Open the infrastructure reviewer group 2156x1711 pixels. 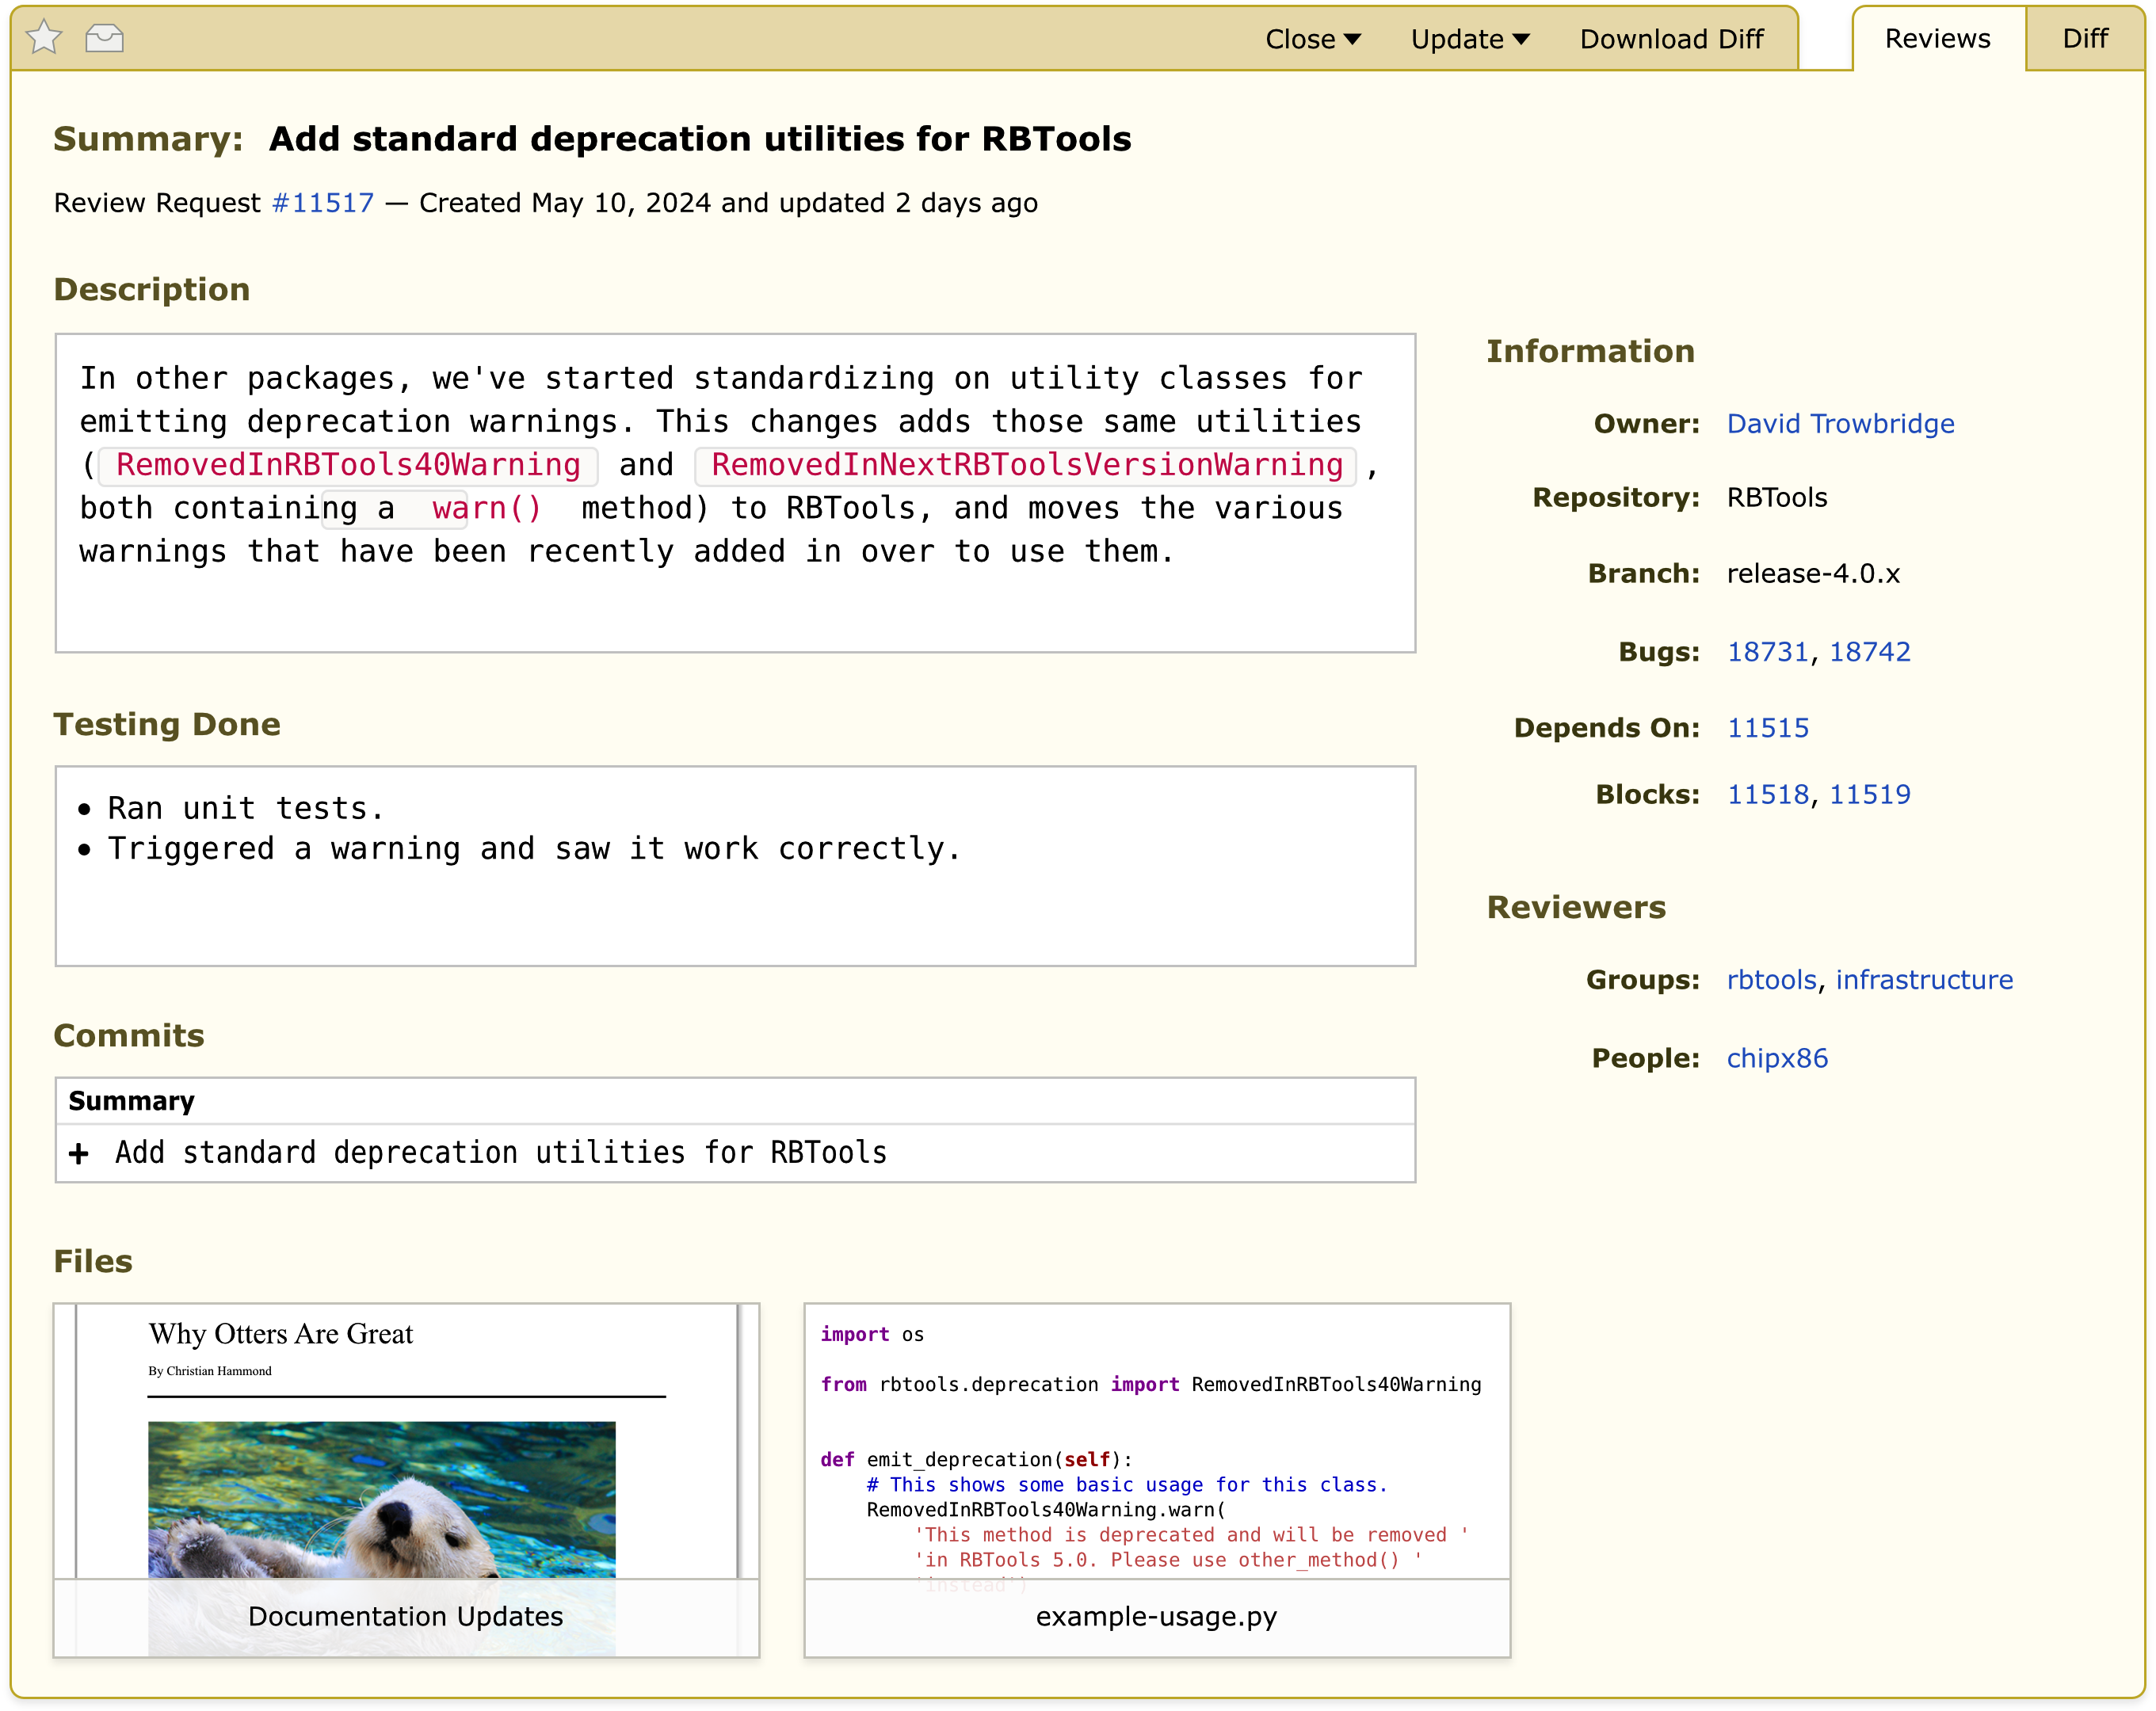pyautogui.click(x=1923, y=980)
